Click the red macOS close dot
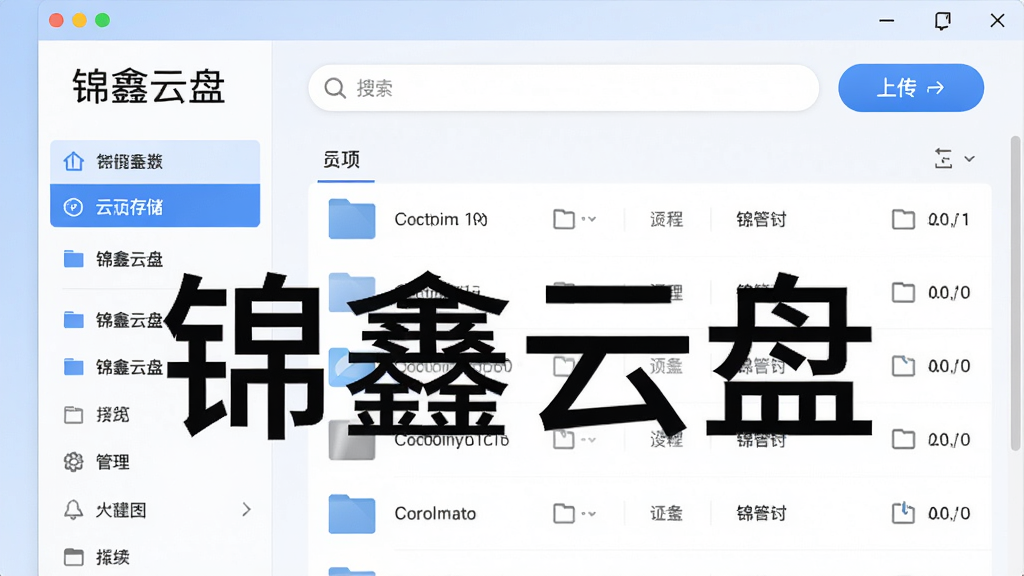 click(56, 20)
